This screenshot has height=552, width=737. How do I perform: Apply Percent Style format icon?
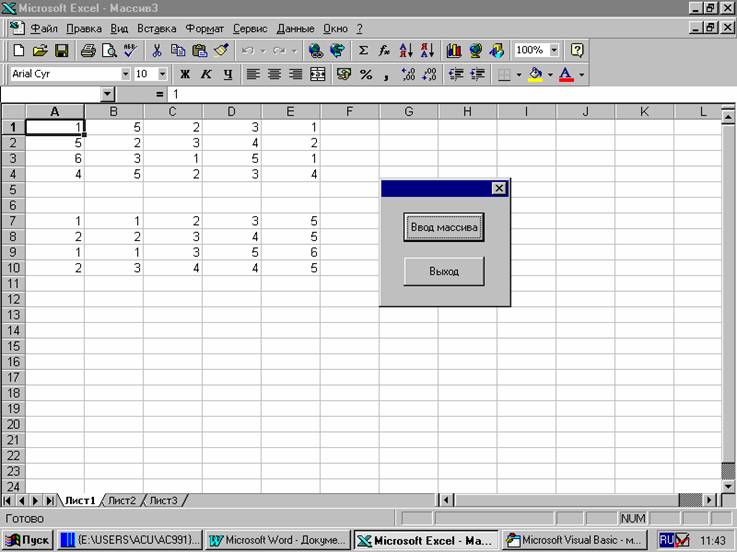coord(366,75)
